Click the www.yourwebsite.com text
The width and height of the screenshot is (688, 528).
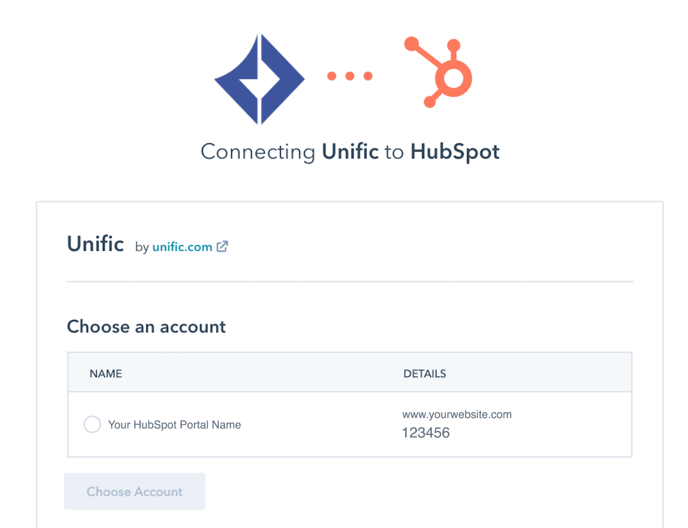[x=456, y=414]
